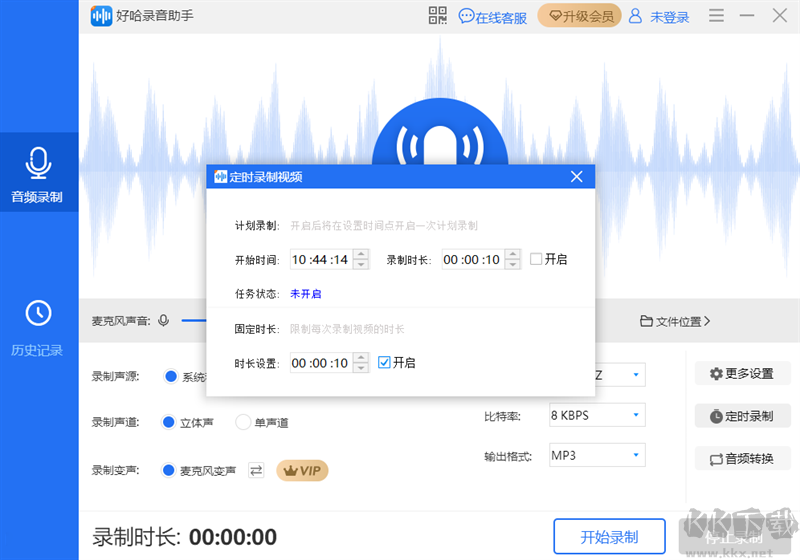Click 开始录制 to start recording
The height and width of the screenshot is (560, 800).
tap(609, 537)
